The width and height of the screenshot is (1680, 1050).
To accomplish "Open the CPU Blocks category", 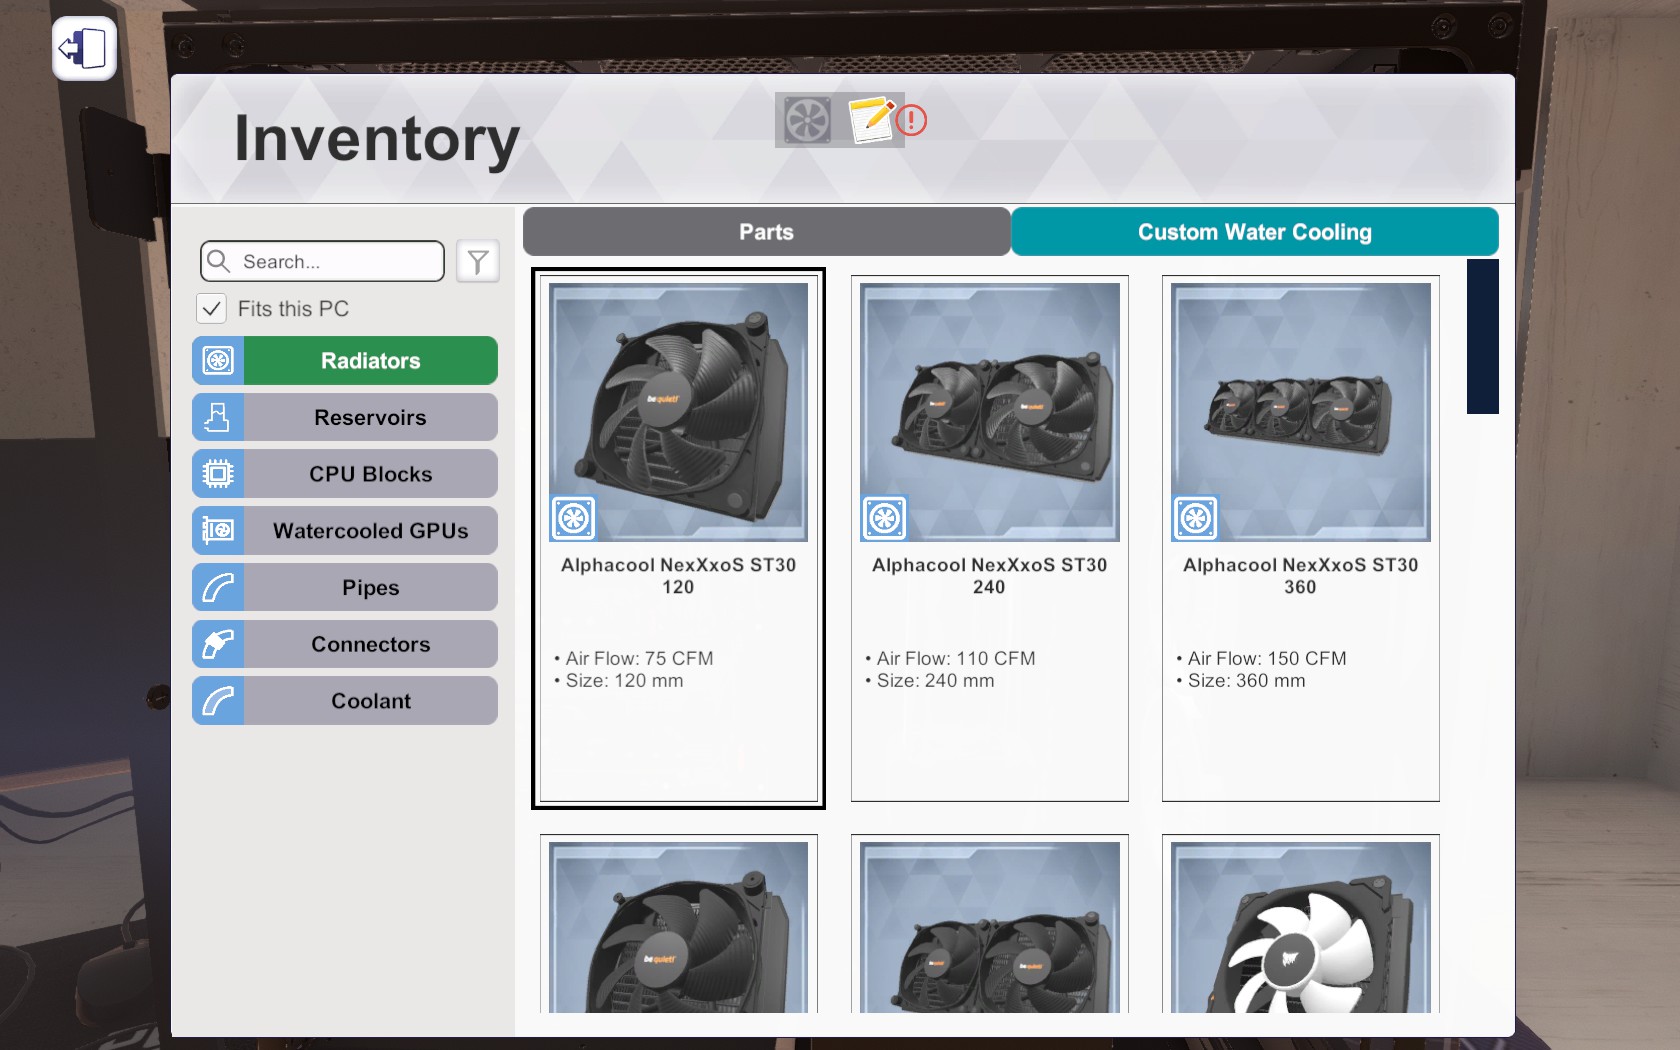I will 345,474.
